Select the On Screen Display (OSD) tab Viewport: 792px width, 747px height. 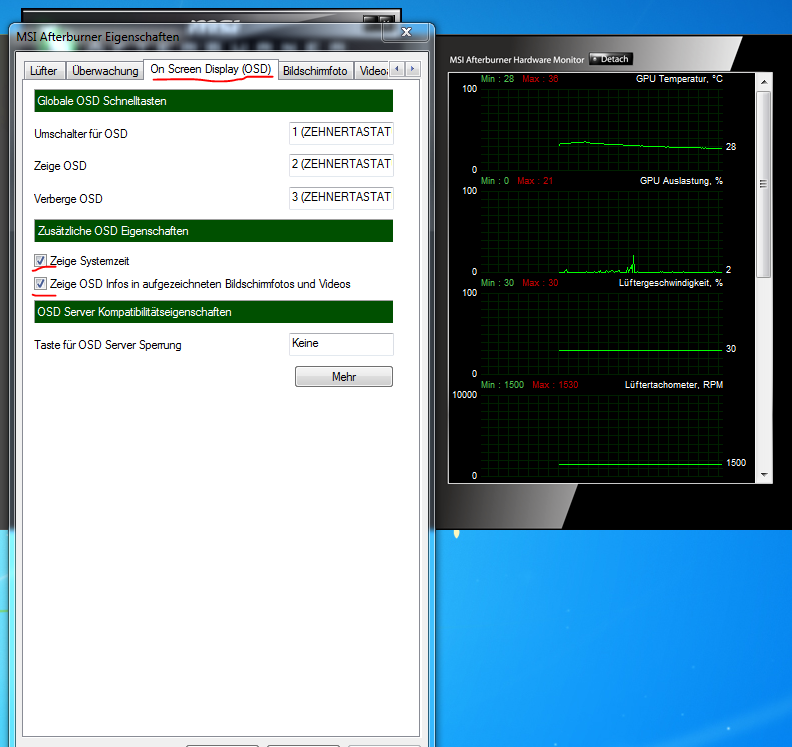[x=211, y=69]
